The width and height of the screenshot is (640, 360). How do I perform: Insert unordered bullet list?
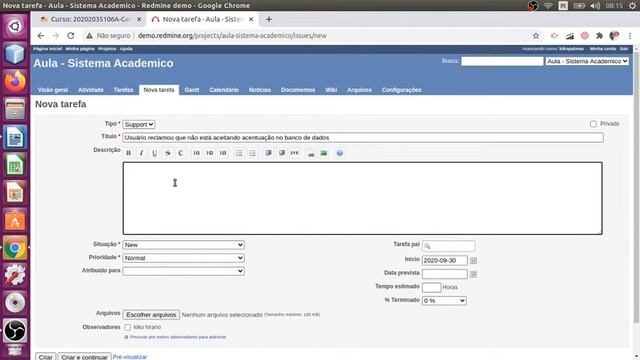[239, 153]
